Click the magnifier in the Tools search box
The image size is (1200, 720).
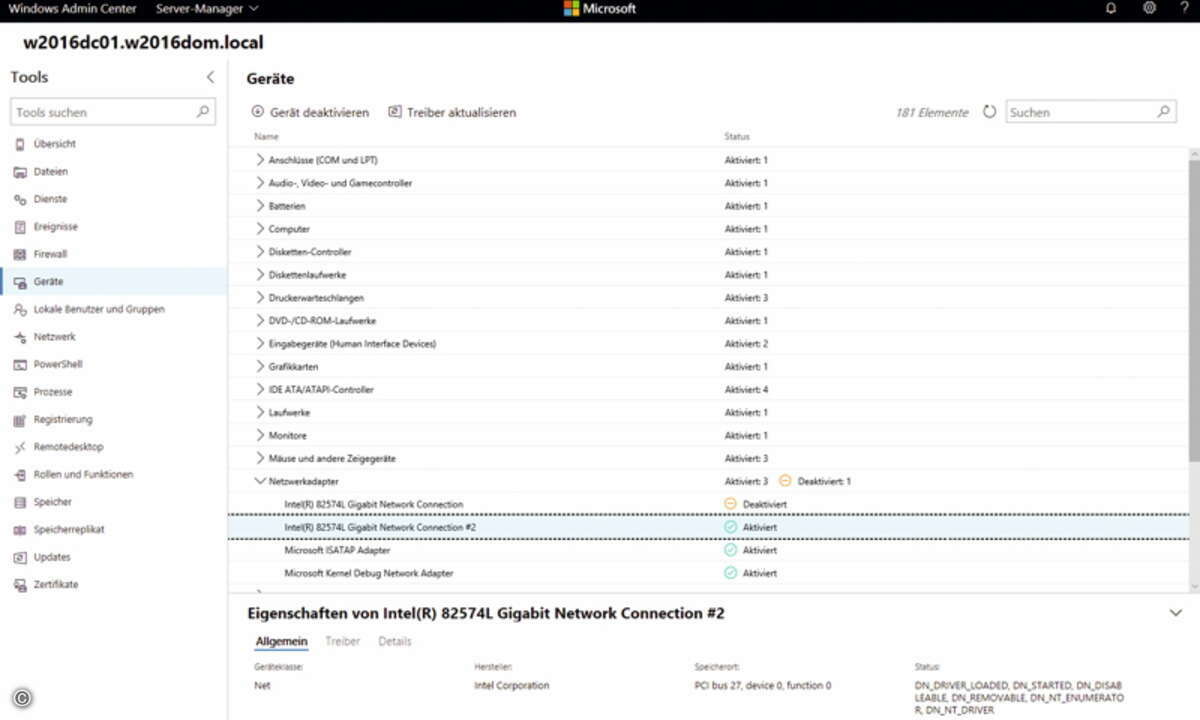(203, 112)
